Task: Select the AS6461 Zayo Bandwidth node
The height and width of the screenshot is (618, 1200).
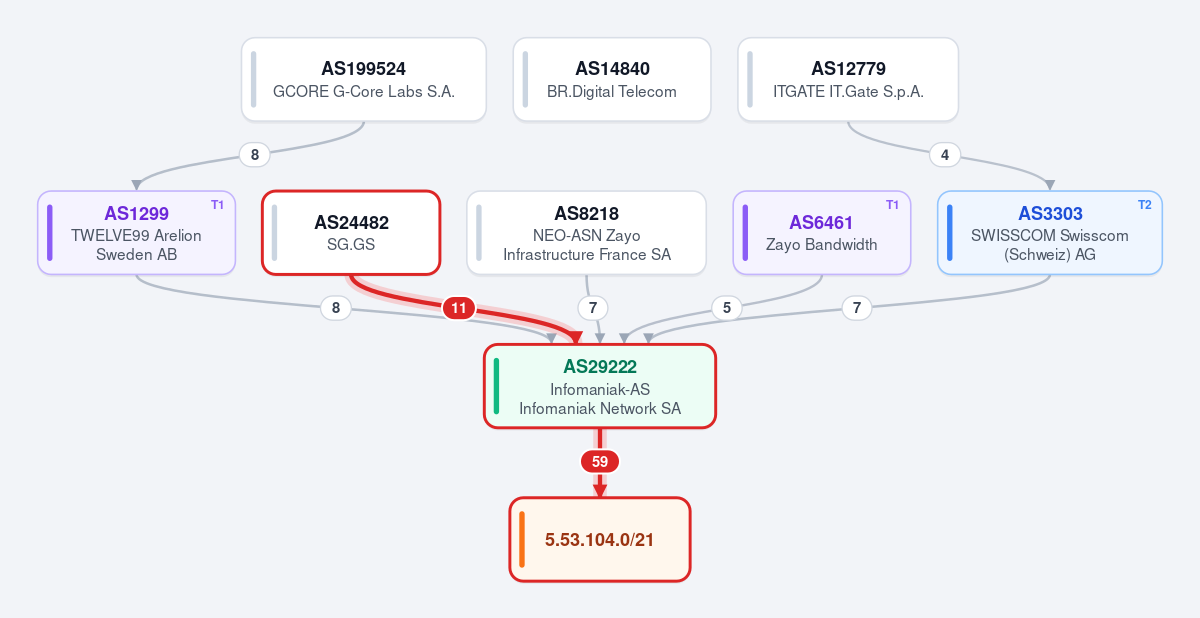Action: click(822, 232)
